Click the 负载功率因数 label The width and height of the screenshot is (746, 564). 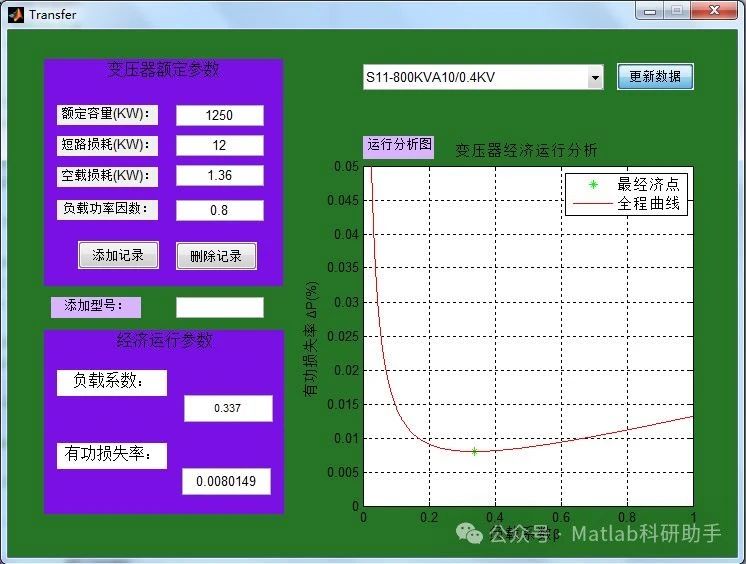tap(107, 209)
